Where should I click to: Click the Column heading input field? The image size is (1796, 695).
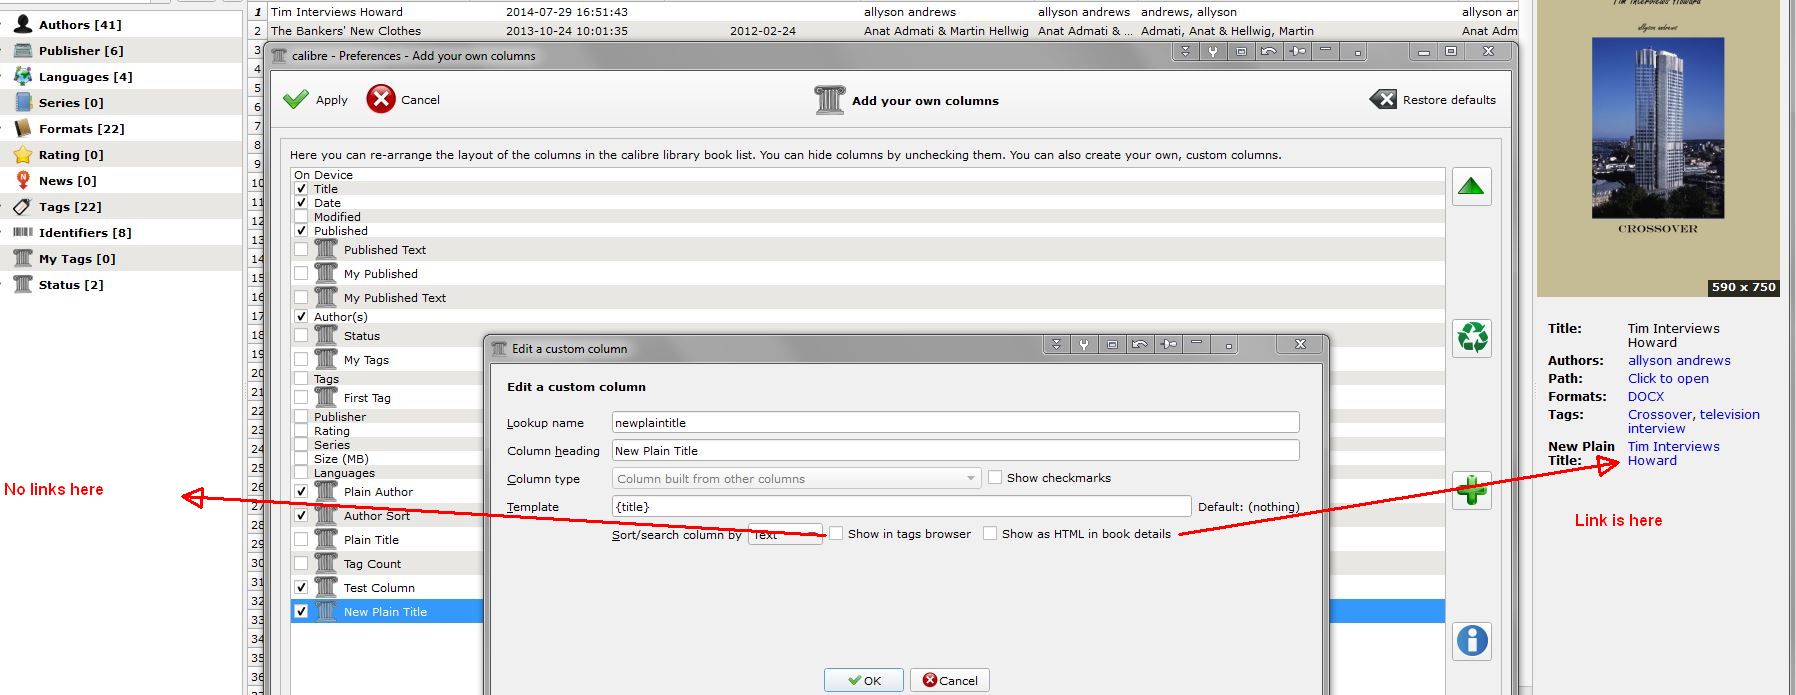coord(955,451)
